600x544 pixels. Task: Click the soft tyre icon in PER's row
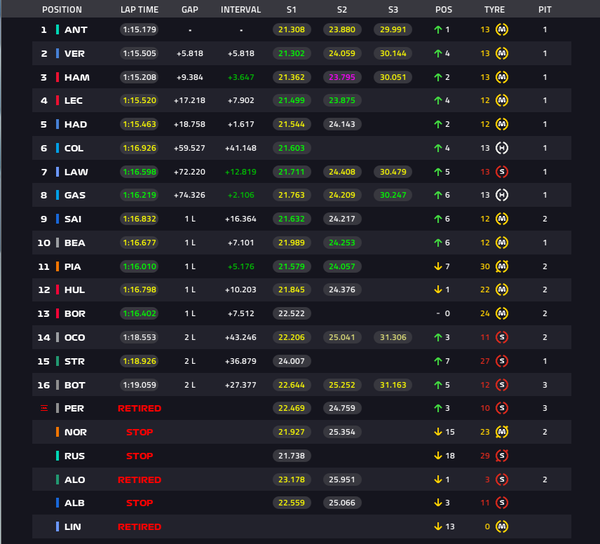[502, 408]
